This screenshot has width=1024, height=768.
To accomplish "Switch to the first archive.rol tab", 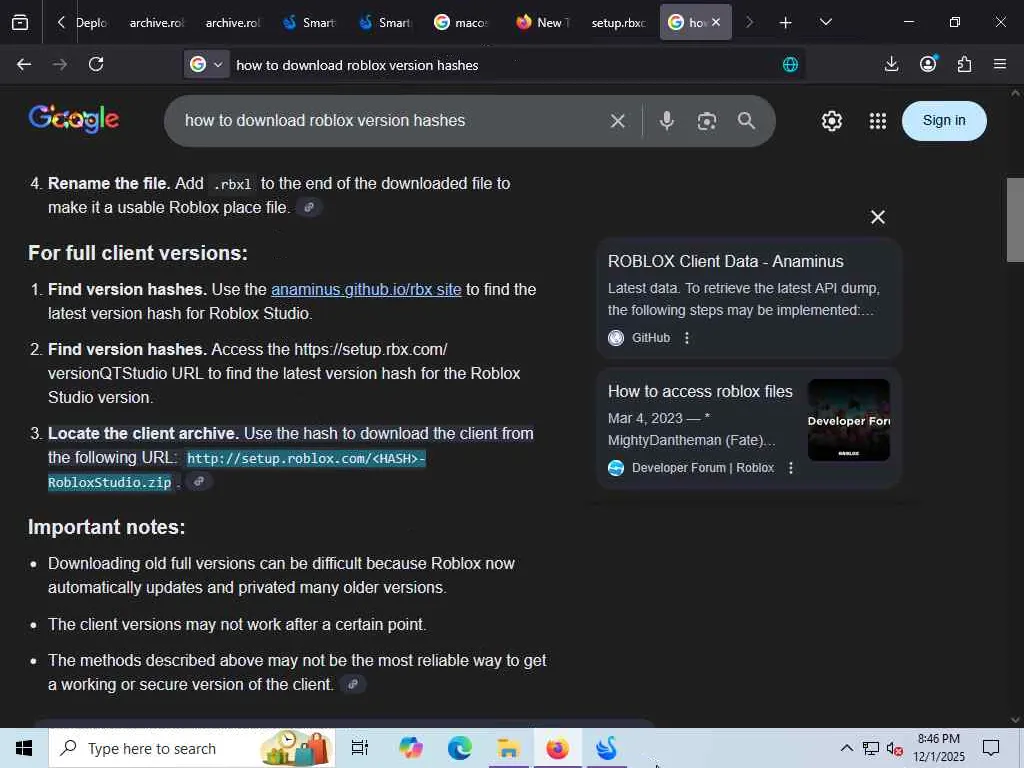I will [157, 23].
